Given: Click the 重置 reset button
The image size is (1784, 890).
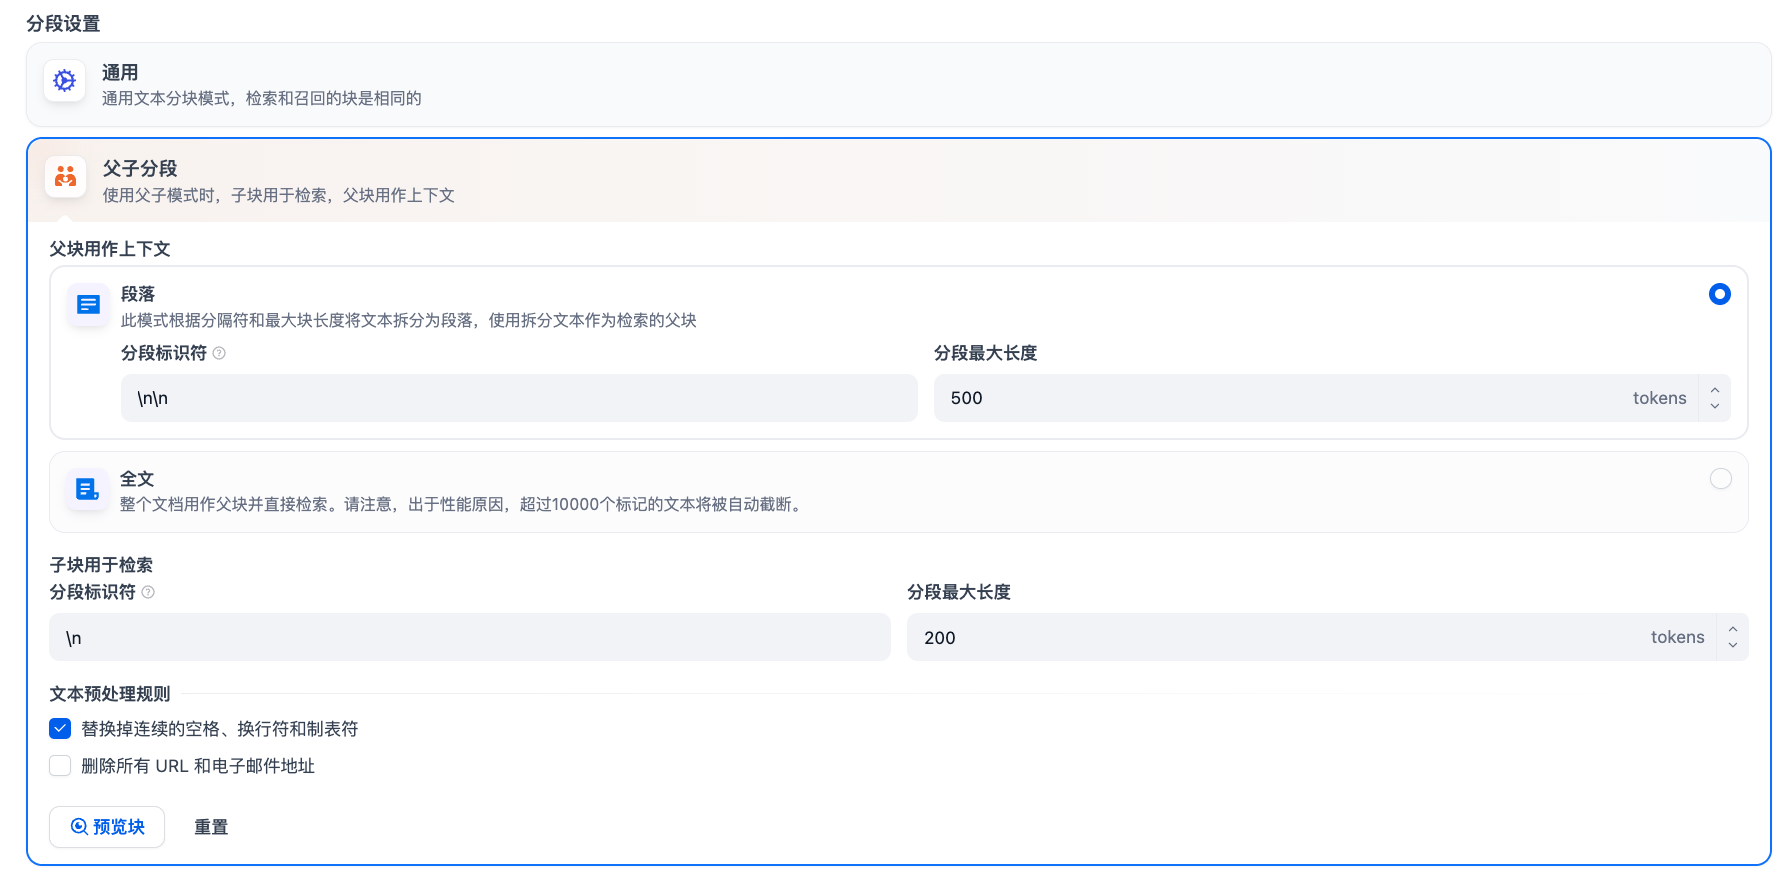Looking at the screenshot, I should pos(211,827).
